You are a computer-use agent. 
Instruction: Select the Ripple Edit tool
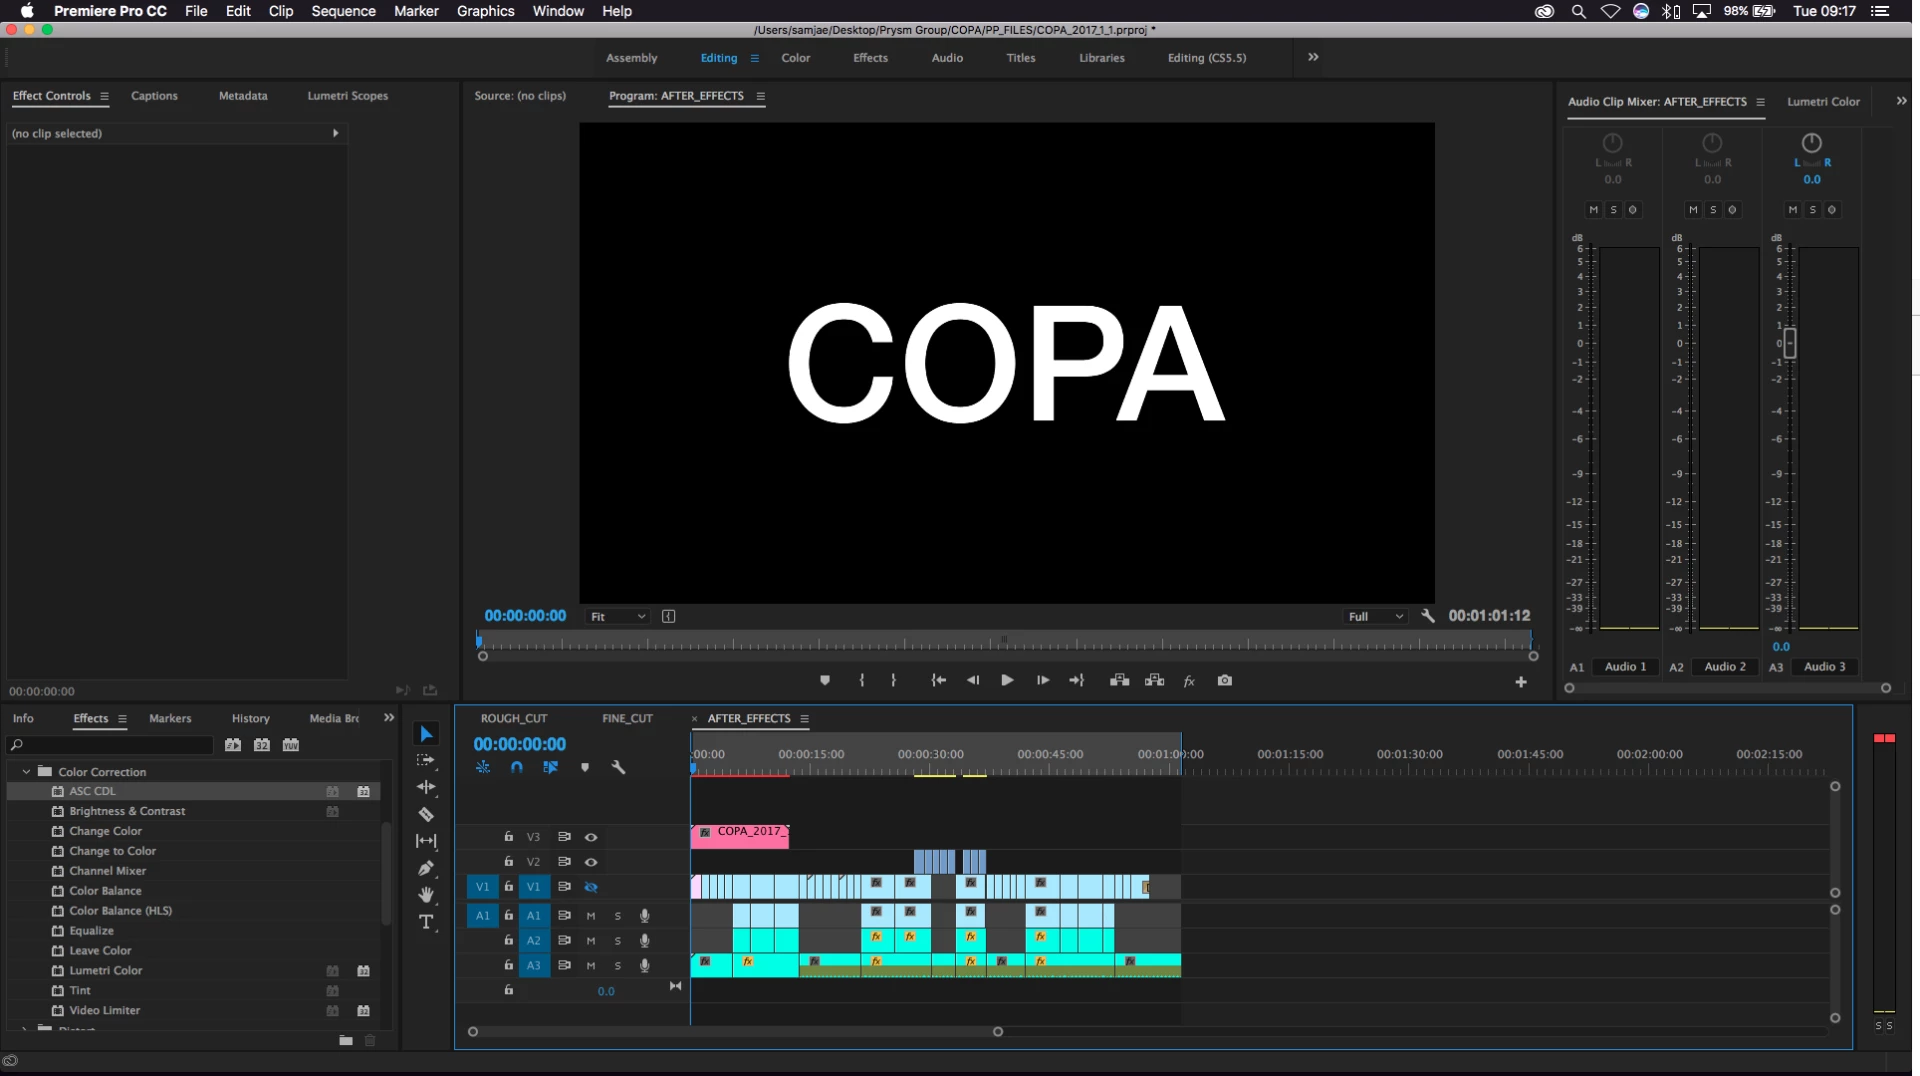point(426,787)
